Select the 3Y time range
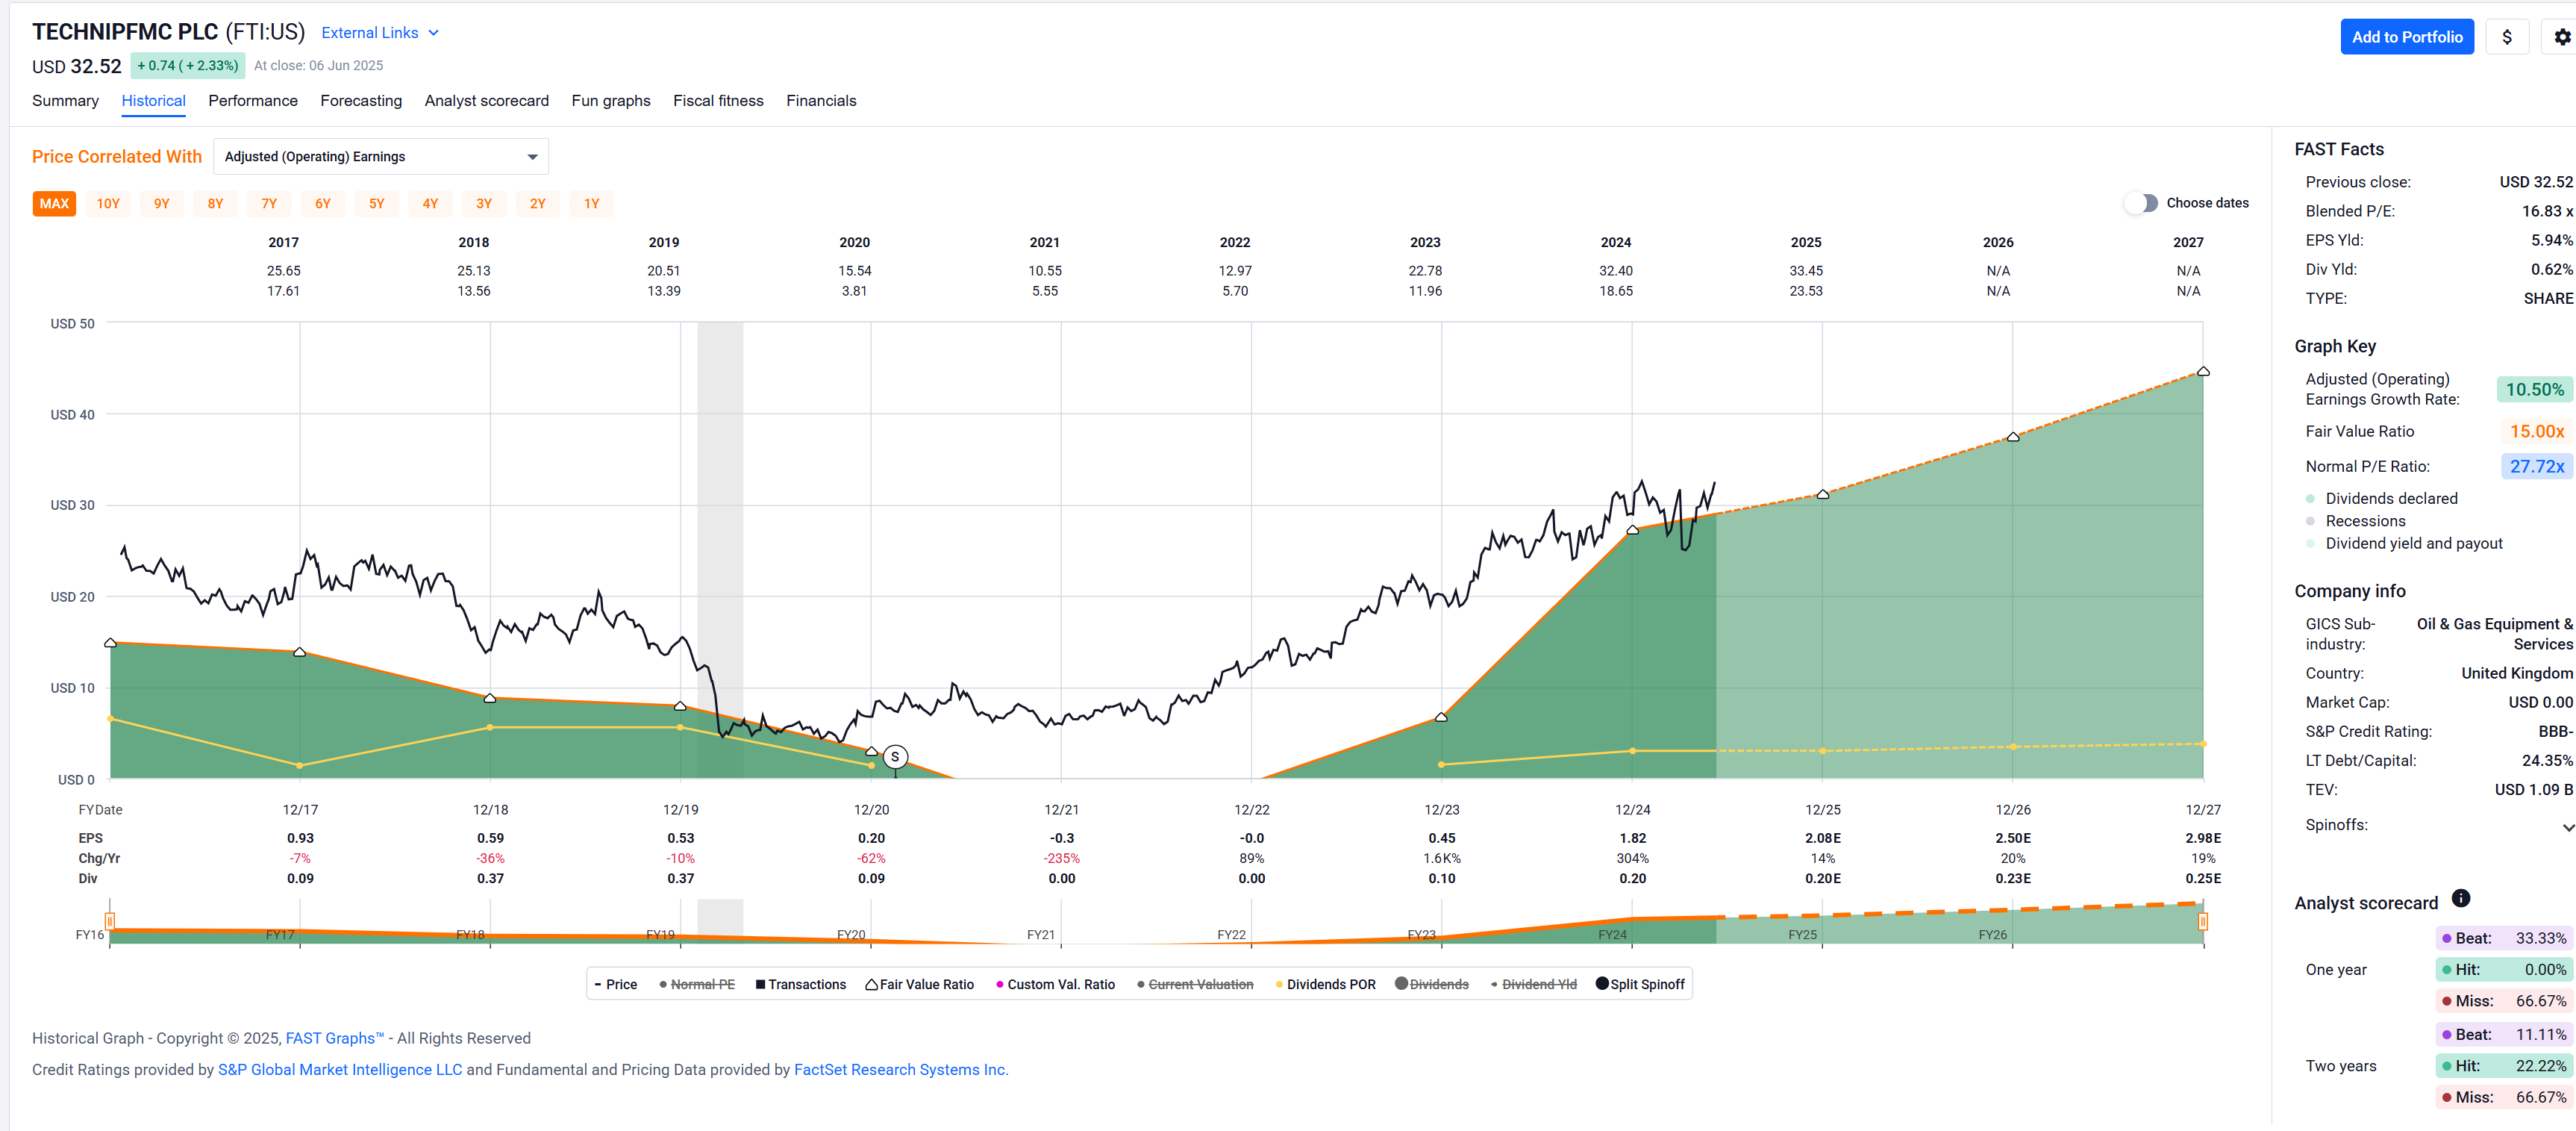Viewport: 2576px width, 1131px height. [484, 204]
